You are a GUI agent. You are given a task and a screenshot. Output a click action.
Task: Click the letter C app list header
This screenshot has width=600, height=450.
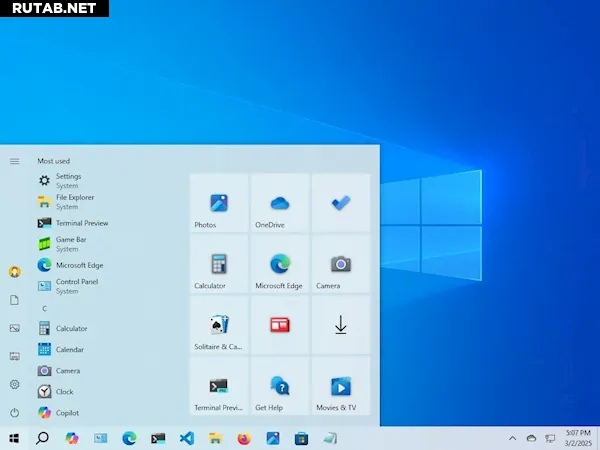pos(44,309)
